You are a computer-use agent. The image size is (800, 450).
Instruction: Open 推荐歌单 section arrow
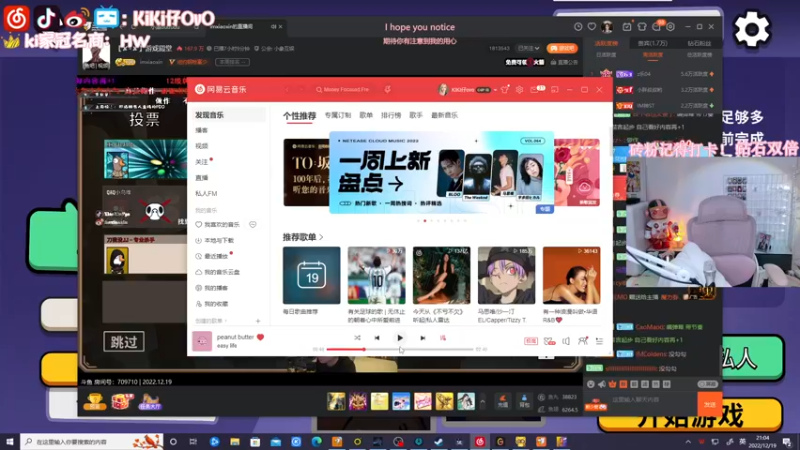[x=321, y=237]
